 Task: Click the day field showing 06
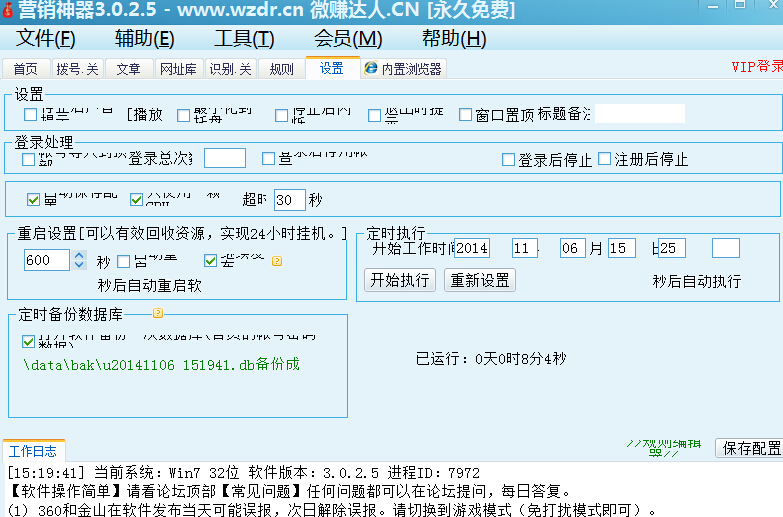coord(572,248)
